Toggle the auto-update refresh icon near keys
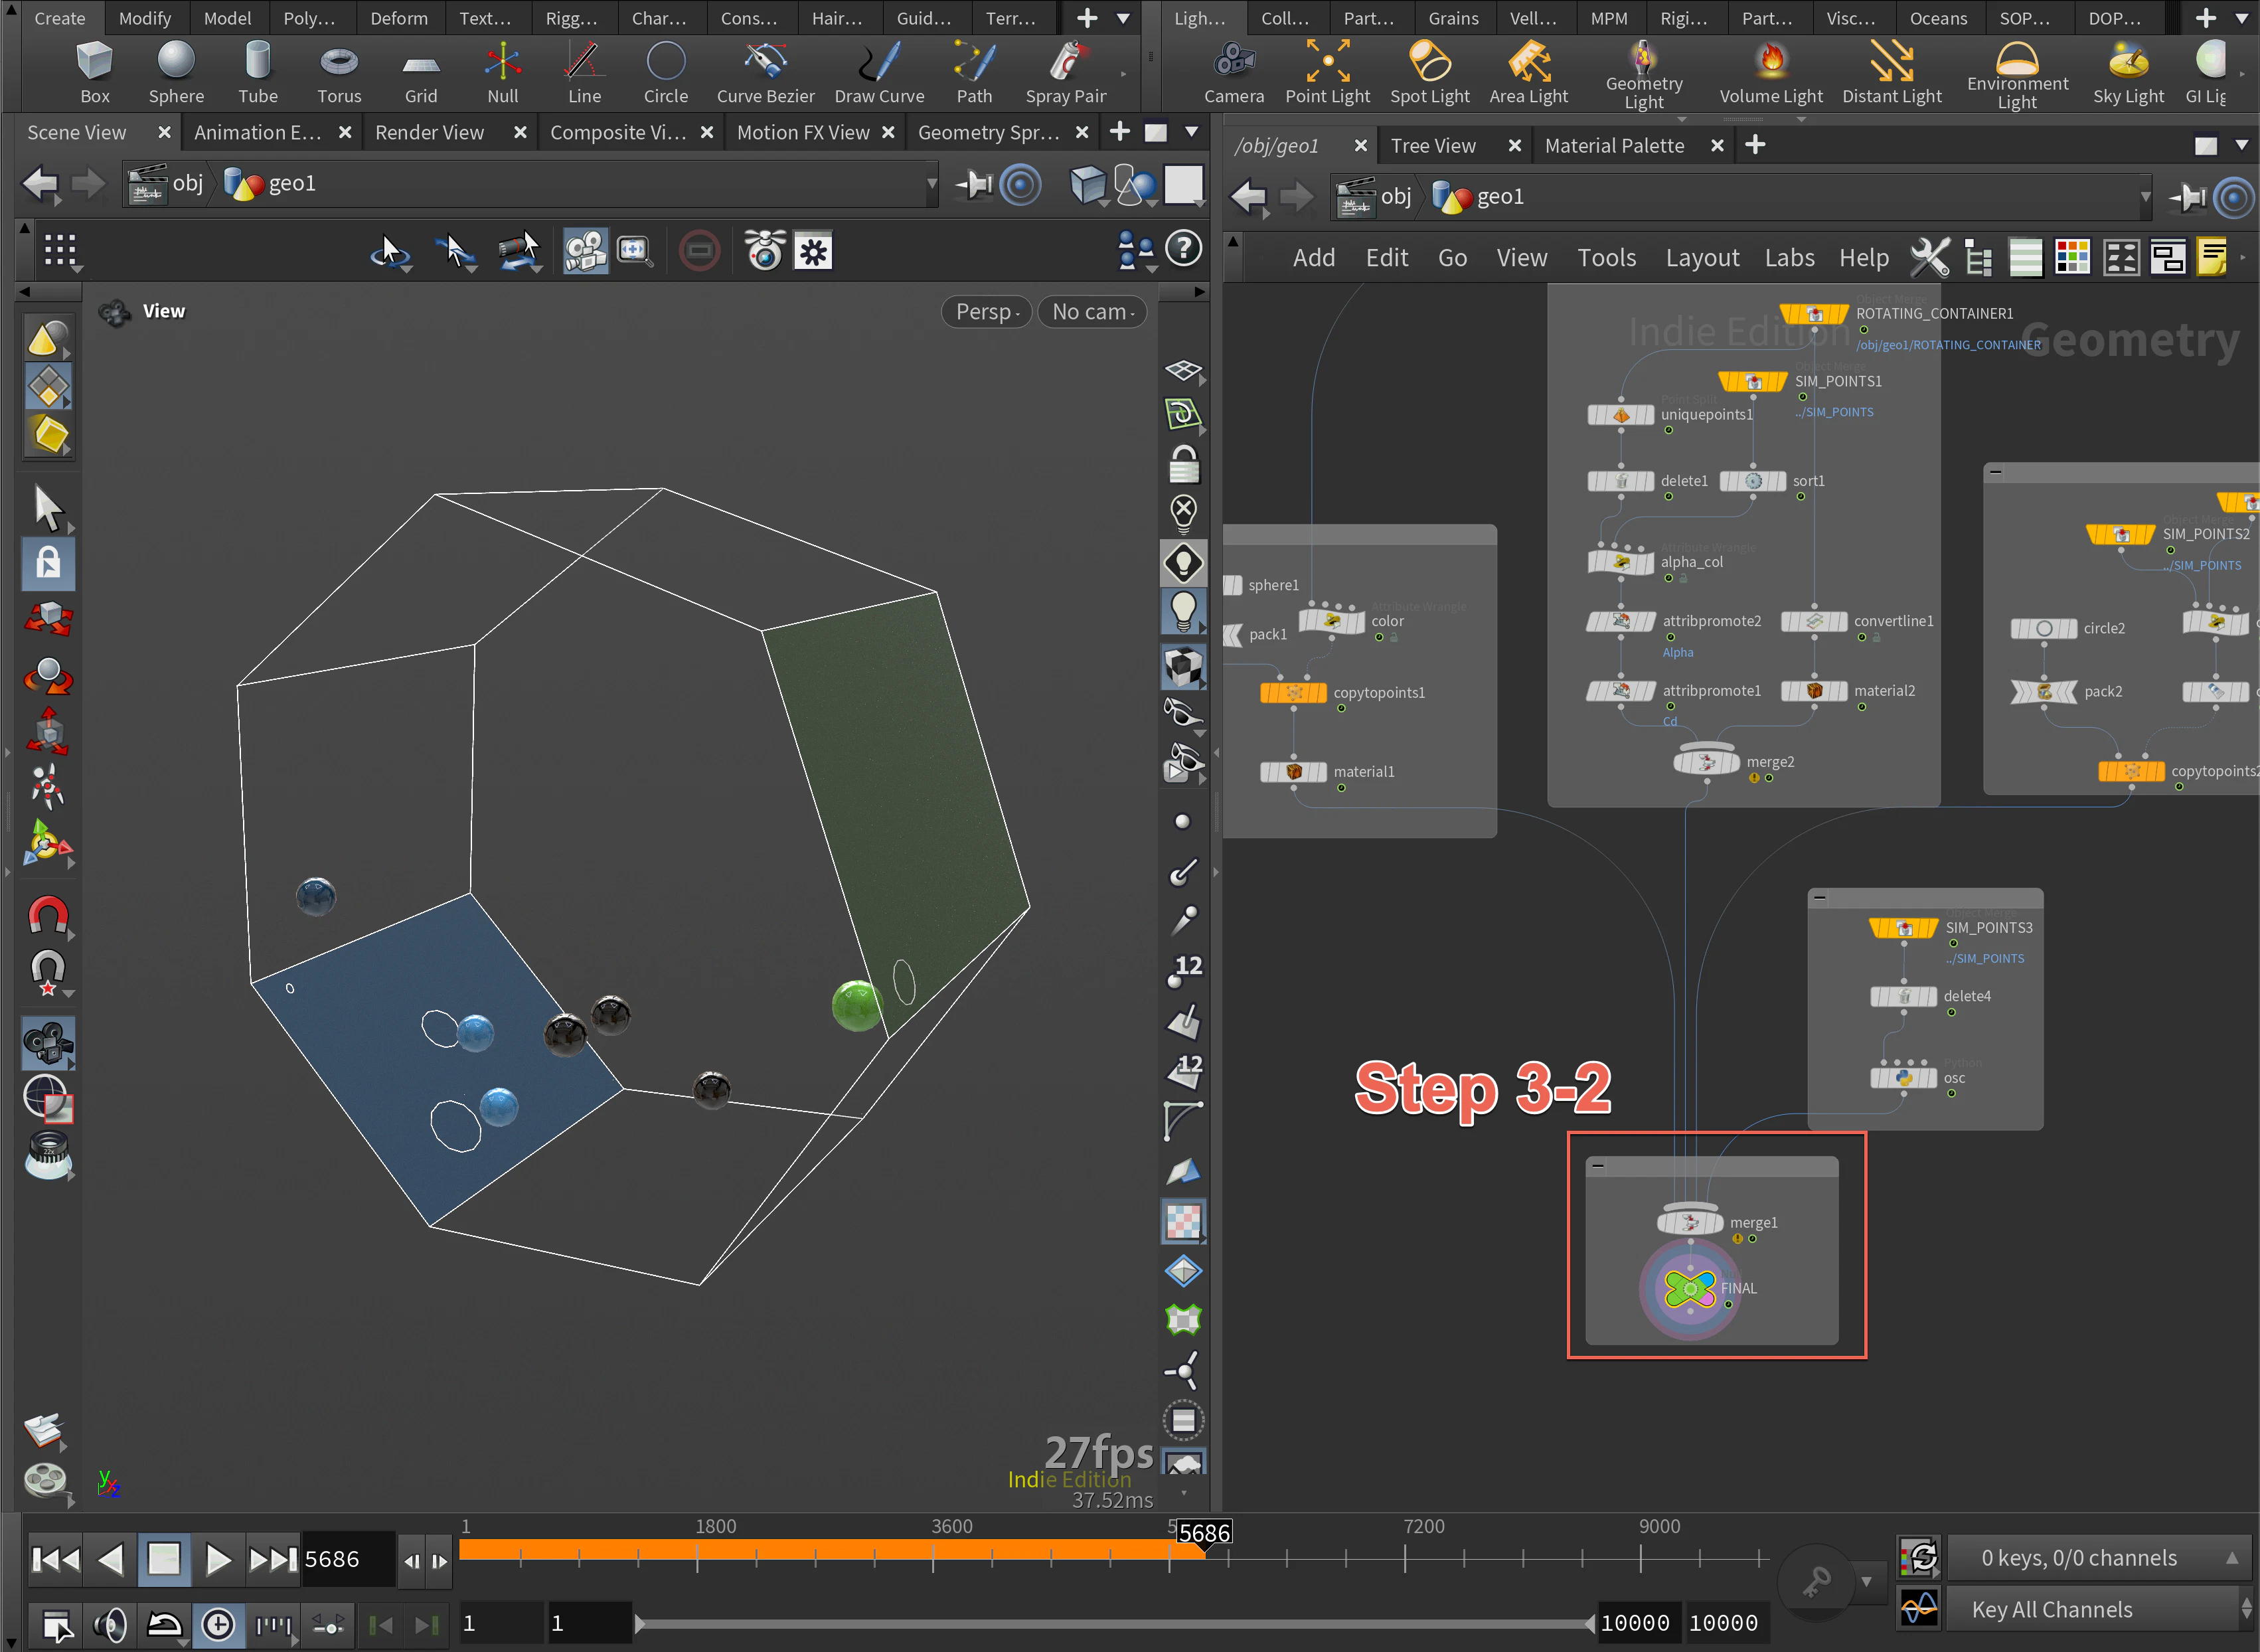Image resolution: width=2260 pixels, height=1652 pixels. (1919, 1558)
